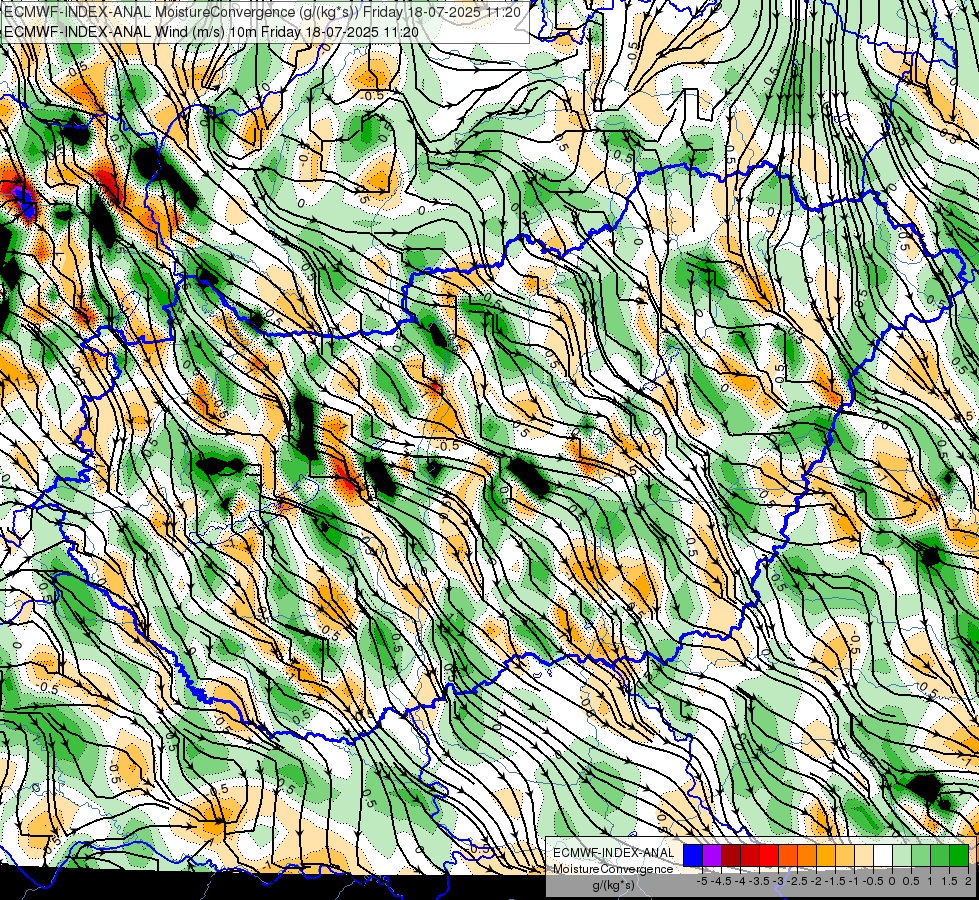979x900 pixels.
Task: Pick the red-orange swatch between -3 and -2.5
Action: pyautogui.click(x=788, y=856)
